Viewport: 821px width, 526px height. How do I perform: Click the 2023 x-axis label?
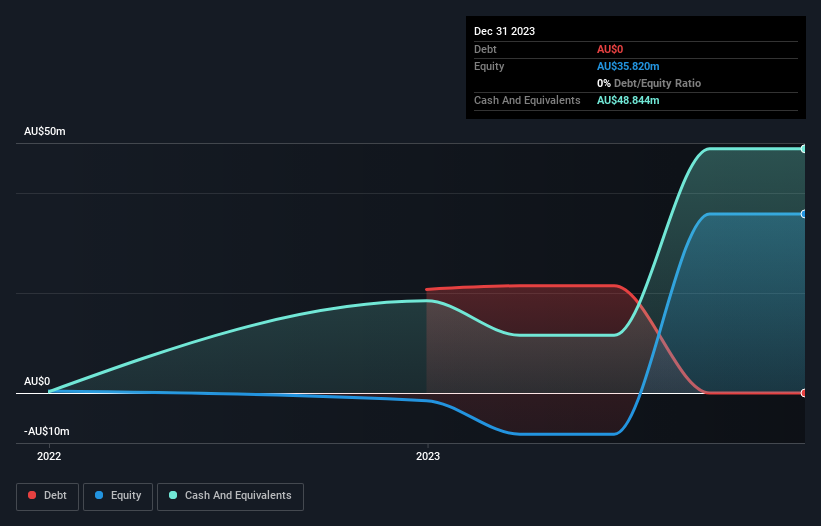pyautogui.click(x=428, y=456)
